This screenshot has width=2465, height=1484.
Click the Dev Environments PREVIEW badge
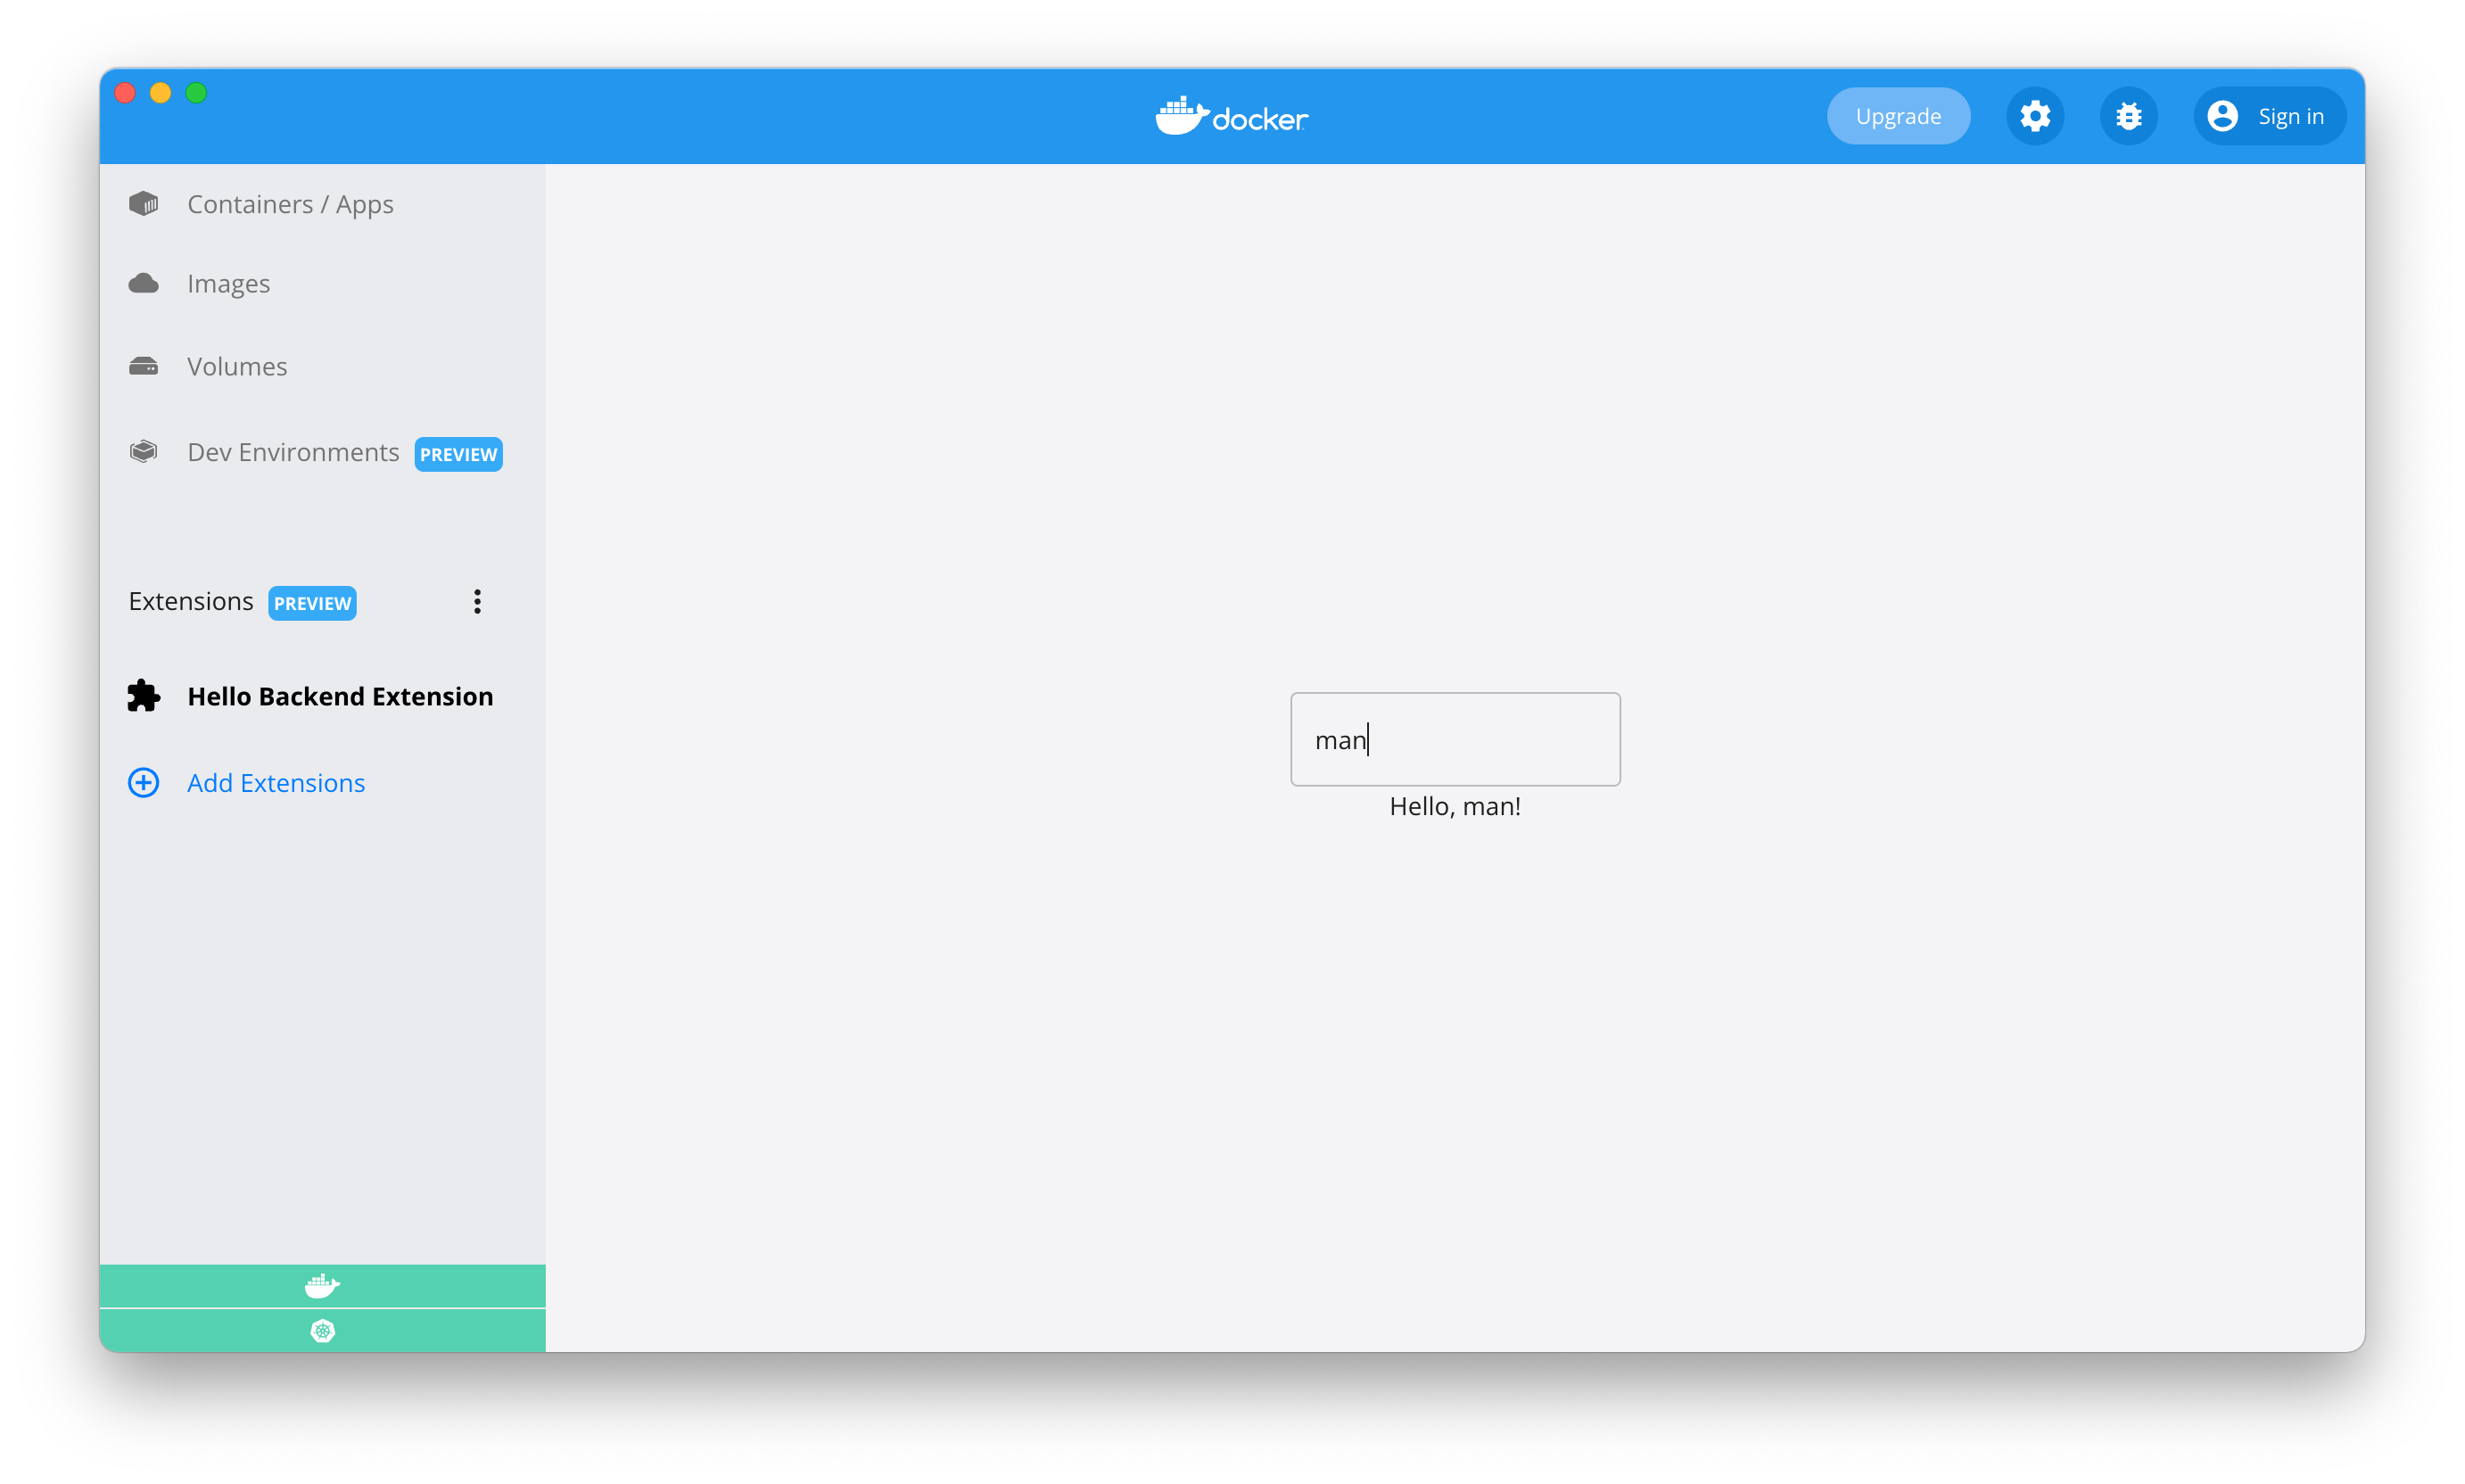[458, 454]
